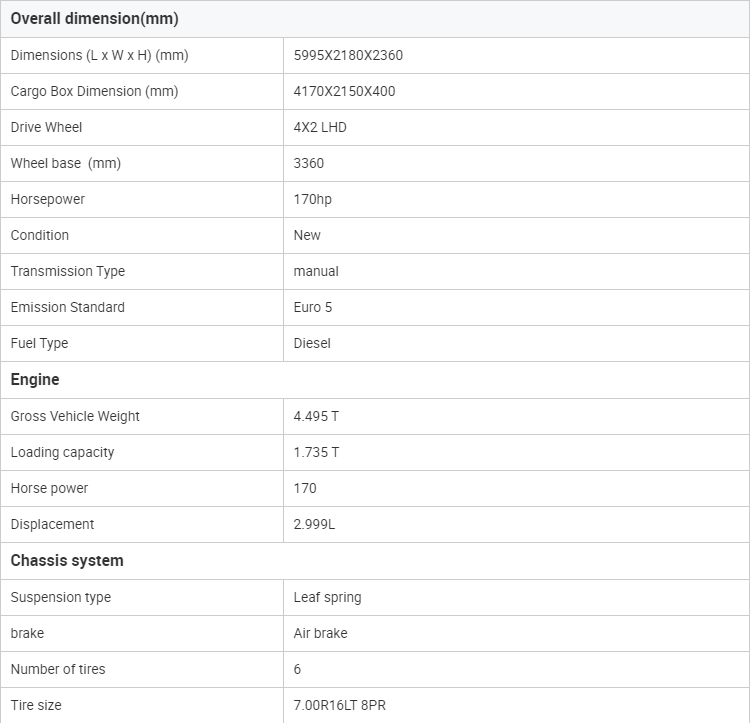Screen dimensions: 750x723
Task: Select the Leaf spring suspension value
Action: coord(327,597)
